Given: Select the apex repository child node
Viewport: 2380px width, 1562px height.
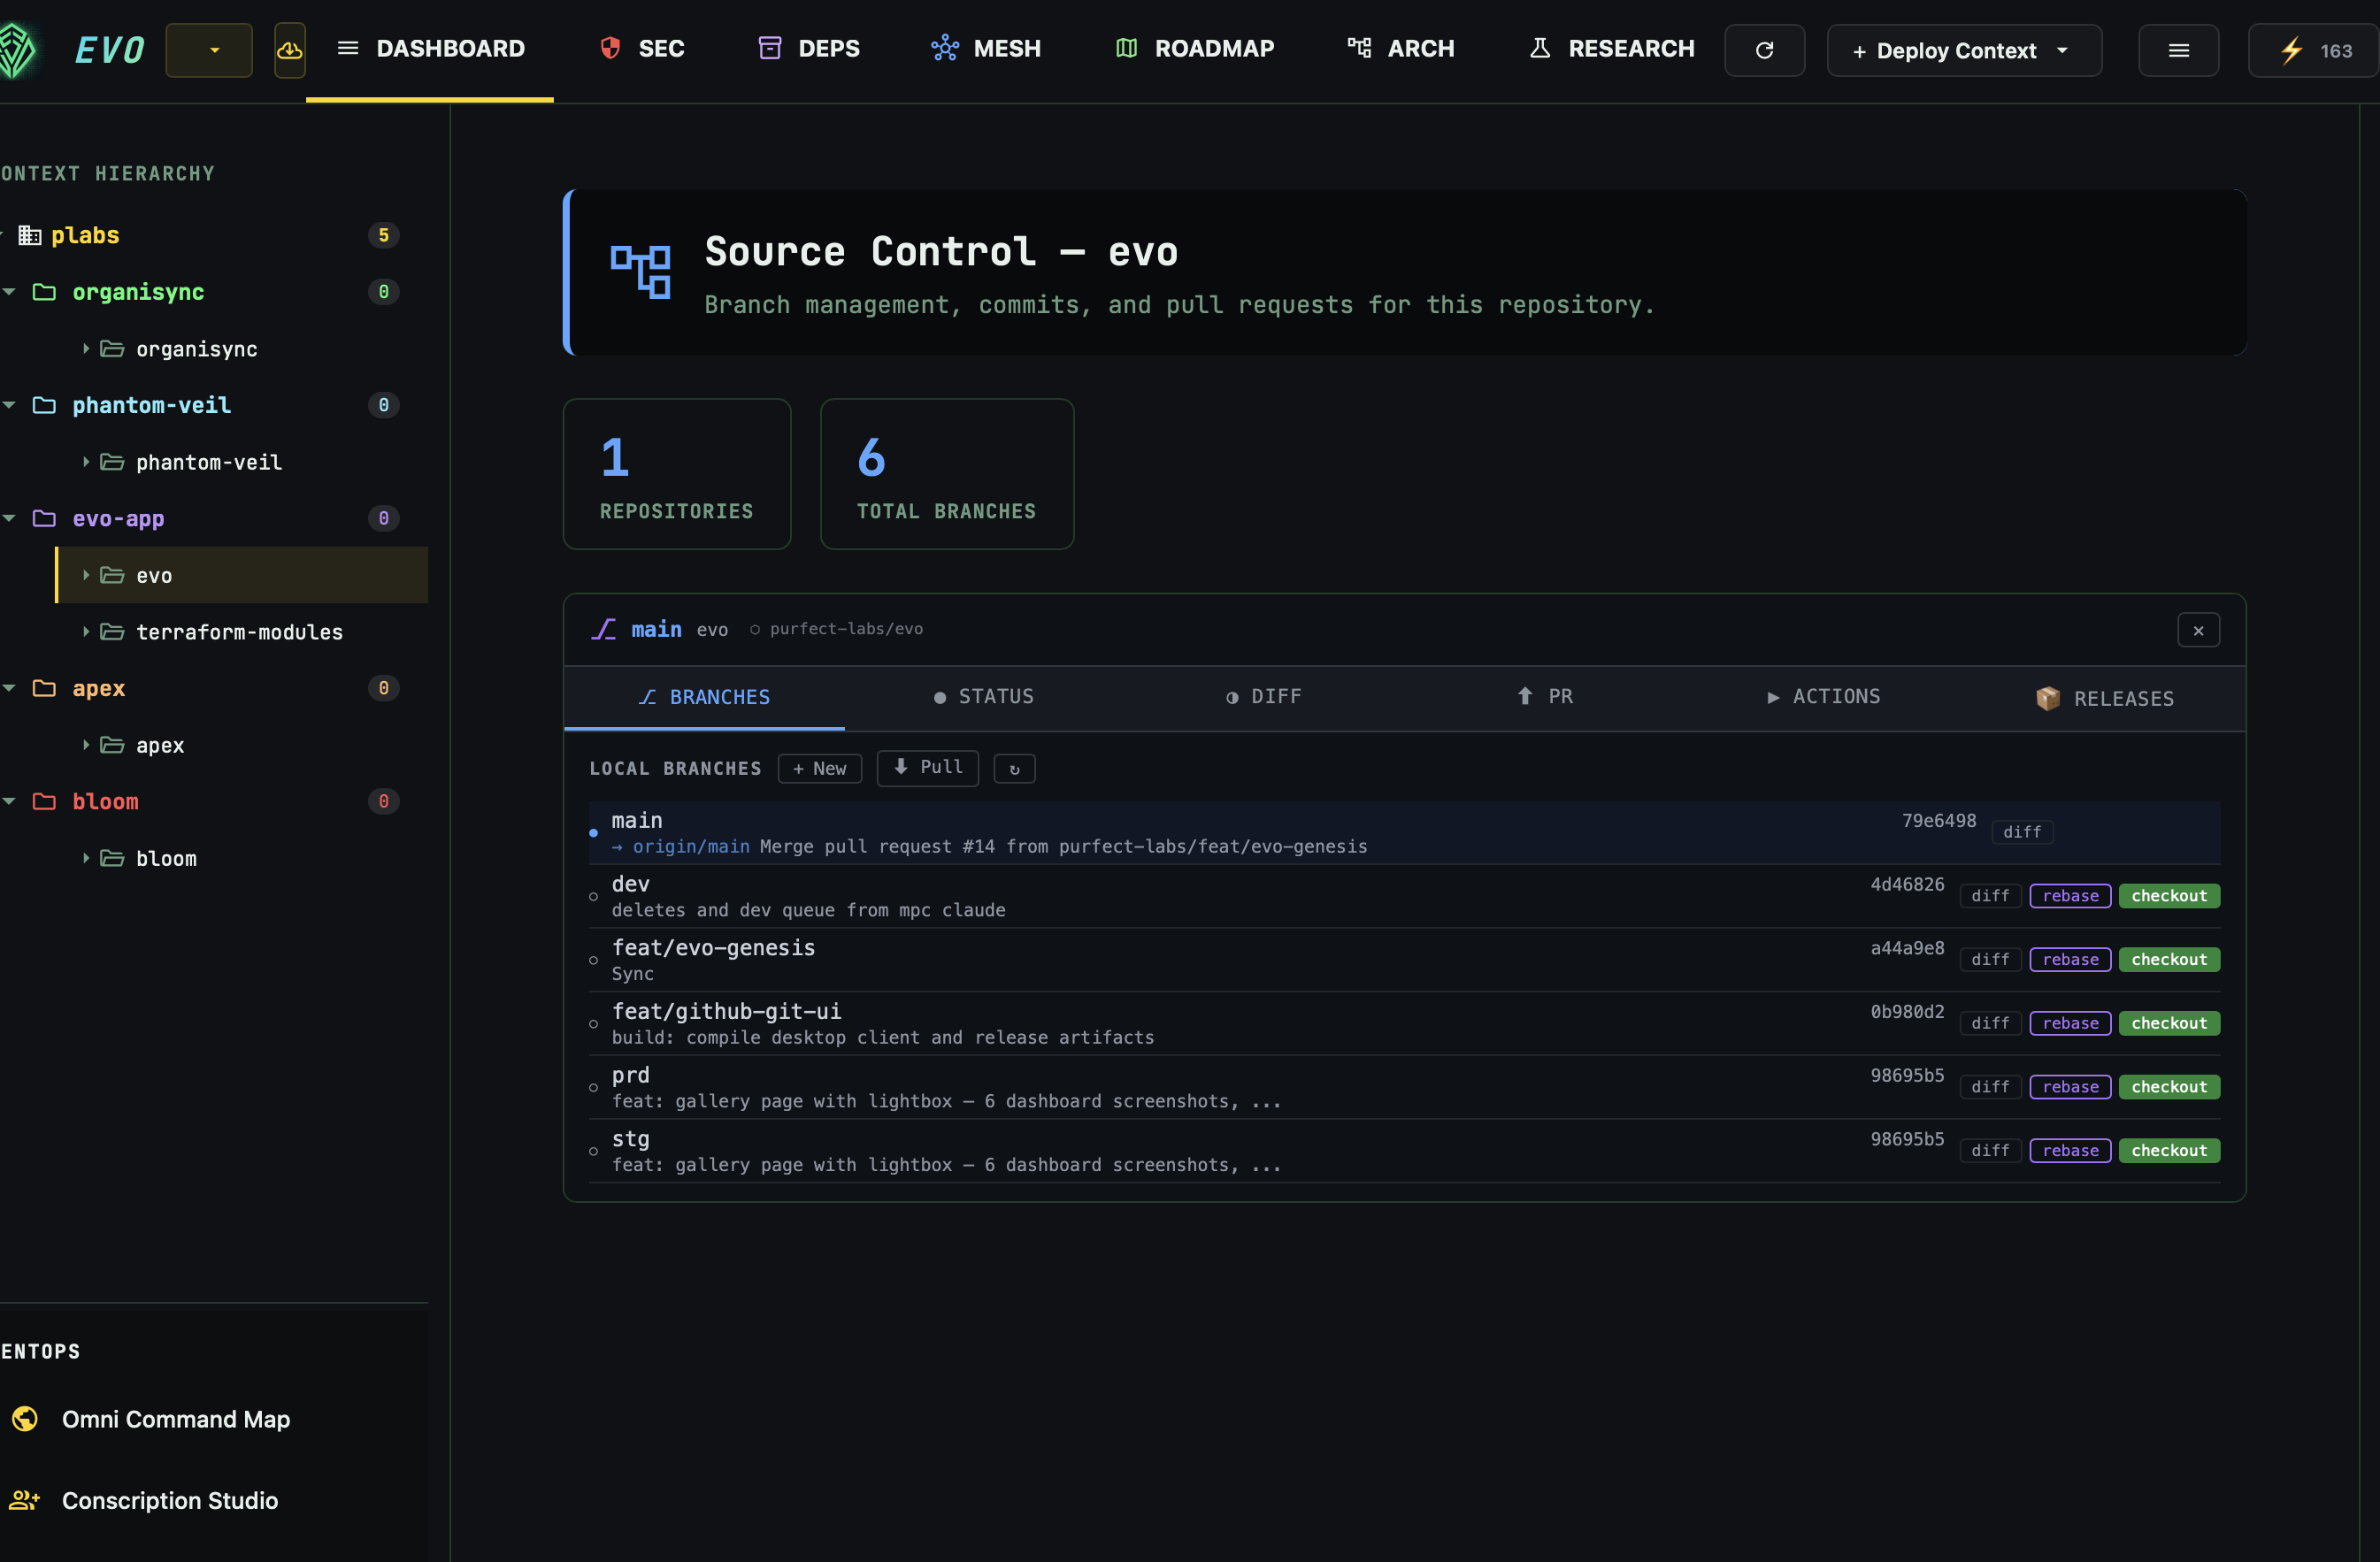Looking at the screenshot, I should point(160,745).
